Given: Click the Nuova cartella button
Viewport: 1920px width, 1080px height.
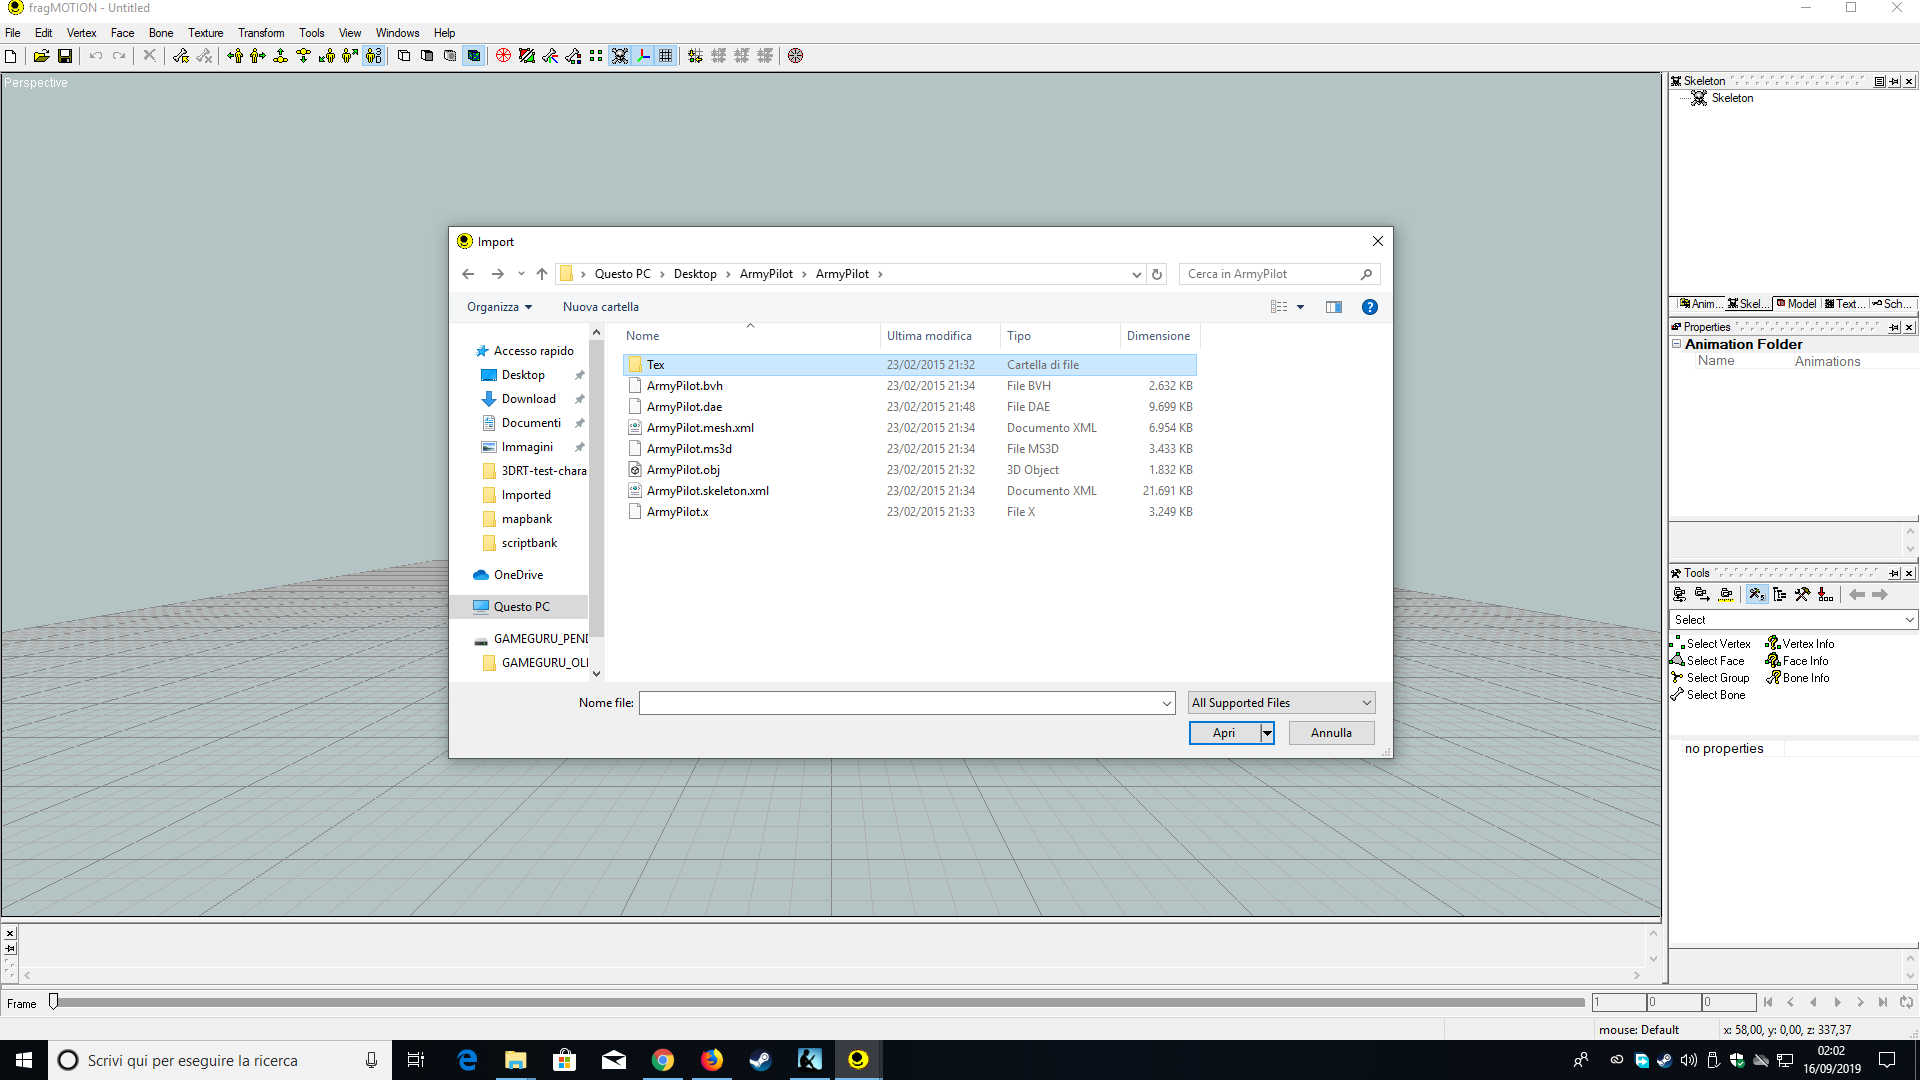Looking at the screenshot, I should (600, 307).
